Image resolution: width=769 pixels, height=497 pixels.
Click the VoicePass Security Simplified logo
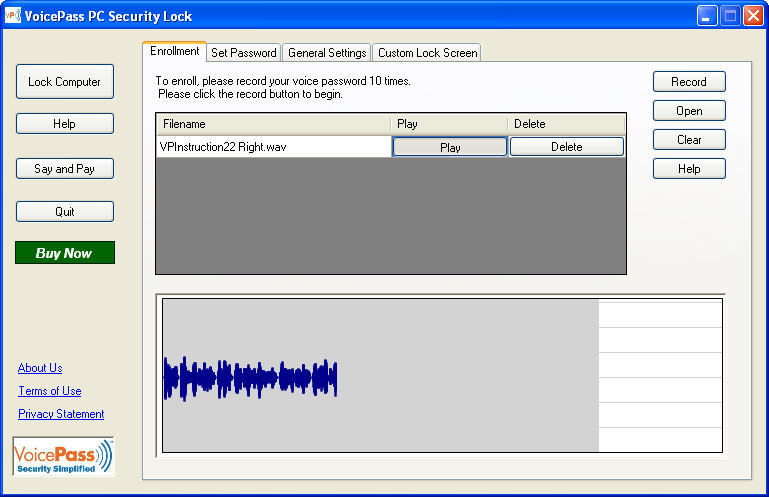pos(63,457)
